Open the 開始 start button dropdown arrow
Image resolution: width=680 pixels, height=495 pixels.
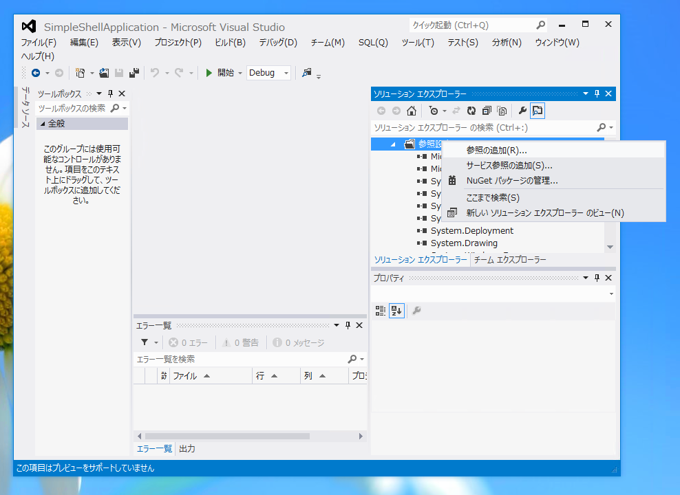(x=240, y=73)
